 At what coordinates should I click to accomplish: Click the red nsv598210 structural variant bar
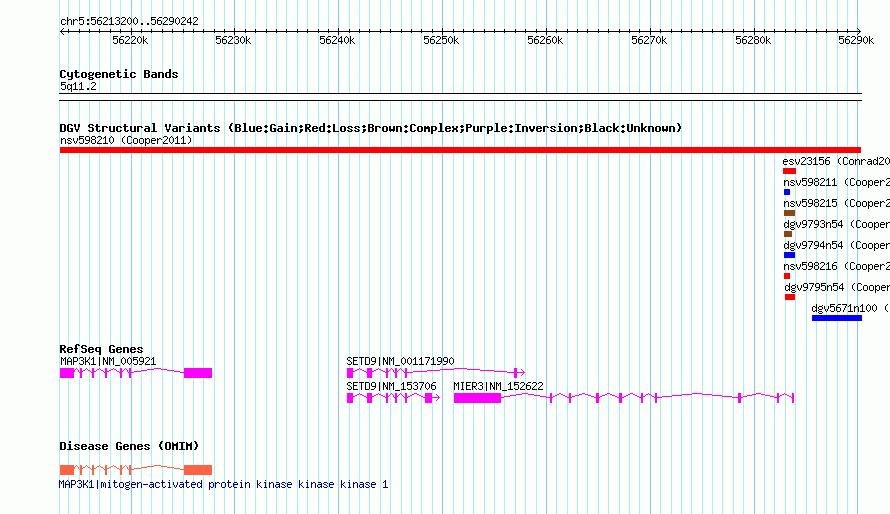click(460, 150)
